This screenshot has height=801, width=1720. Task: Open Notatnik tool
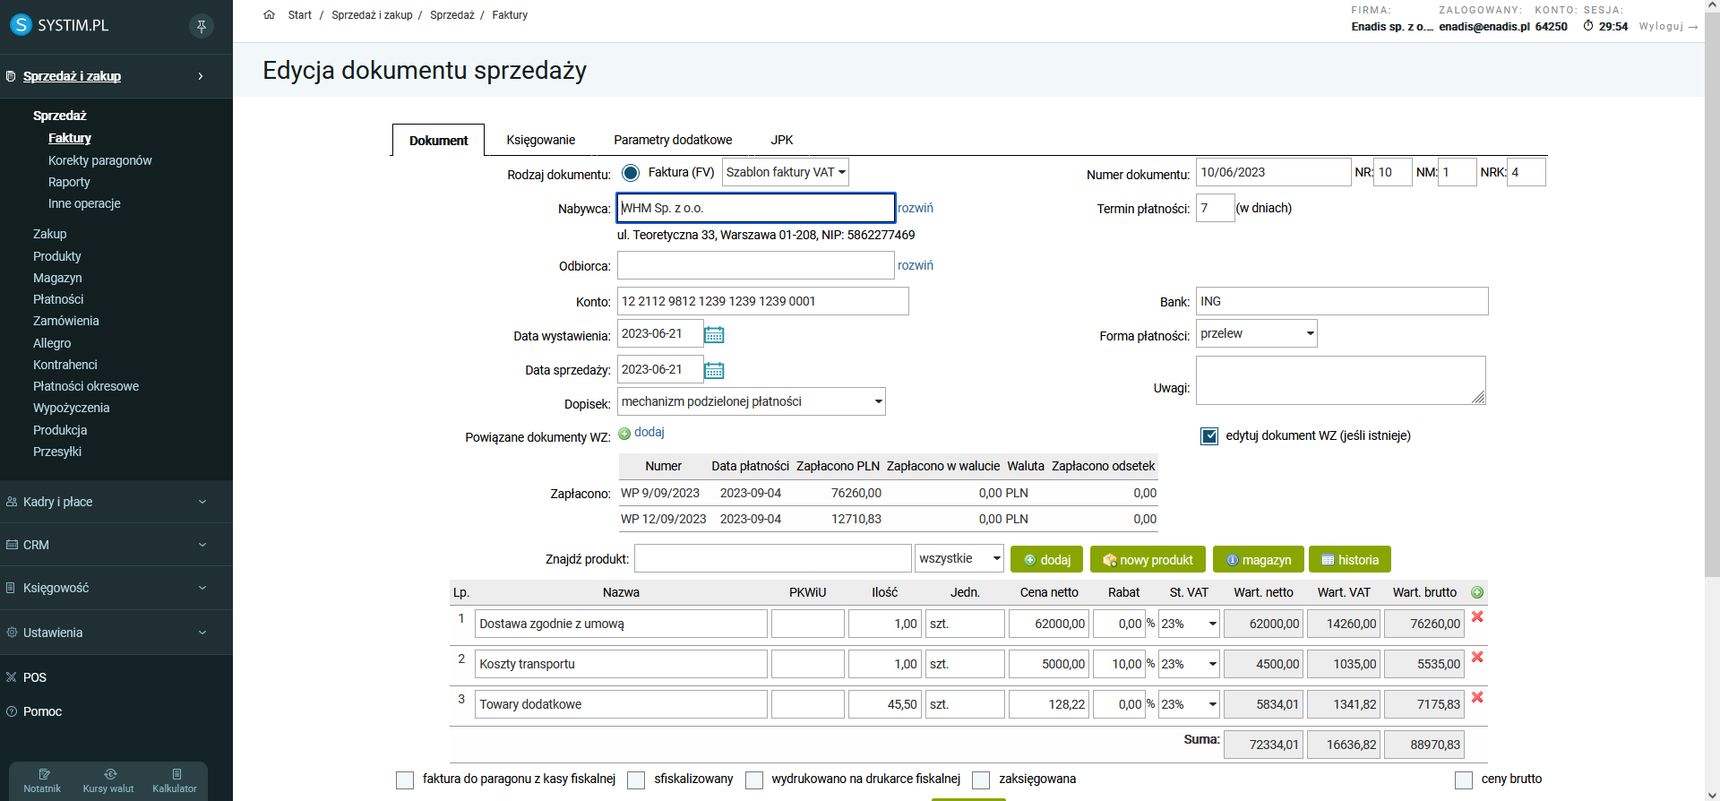coord(42,781)
